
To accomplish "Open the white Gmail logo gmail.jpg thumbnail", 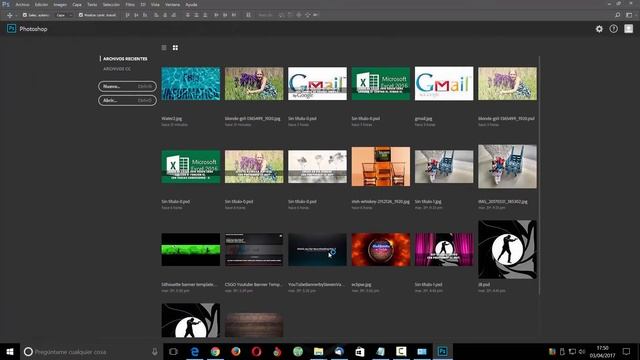I will point(444,84).
